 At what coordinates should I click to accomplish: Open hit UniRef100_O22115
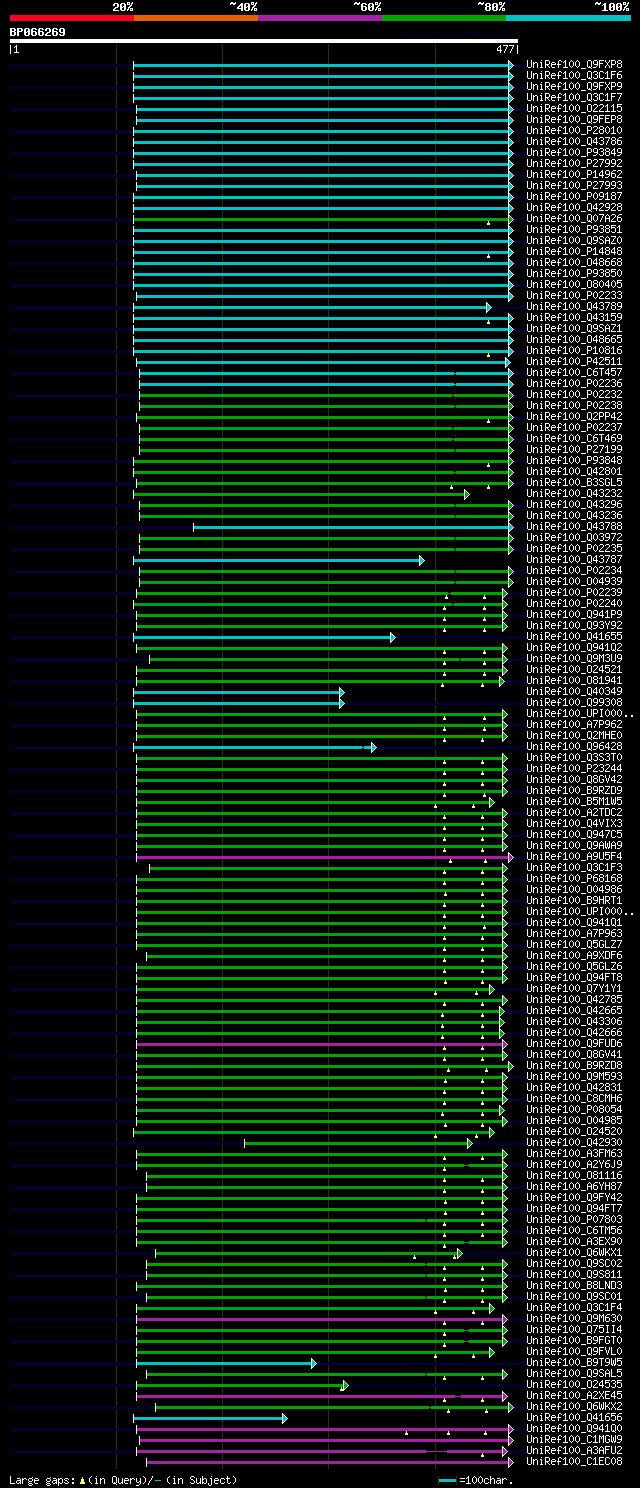pyautogui.click(x=574, y=109)
